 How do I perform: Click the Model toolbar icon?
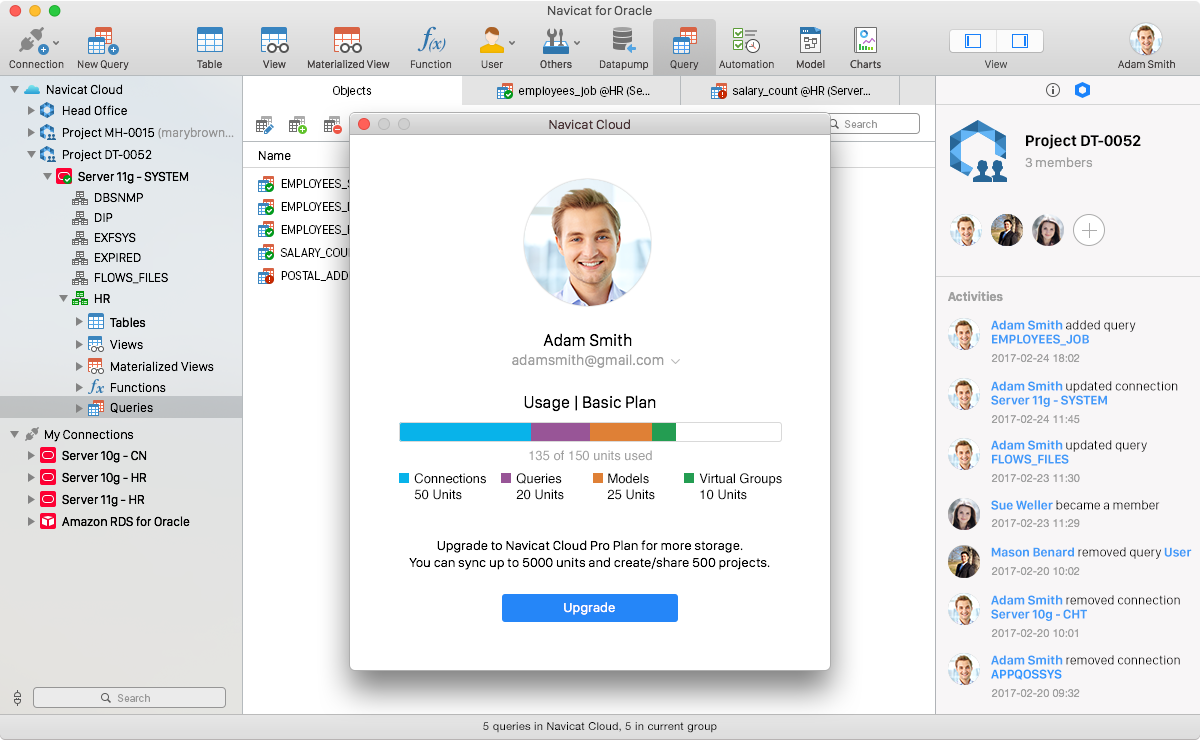click(810, 47)
